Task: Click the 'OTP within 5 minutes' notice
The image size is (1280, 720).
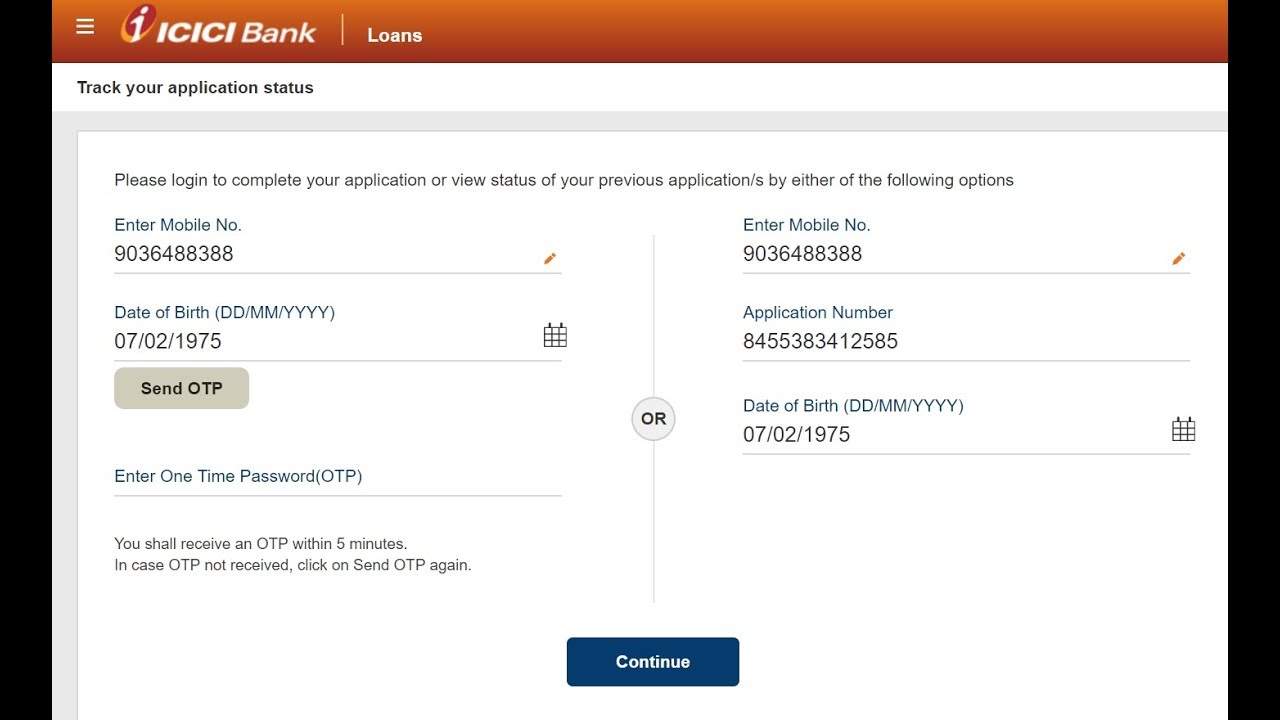Action: [x=260, y=544]
